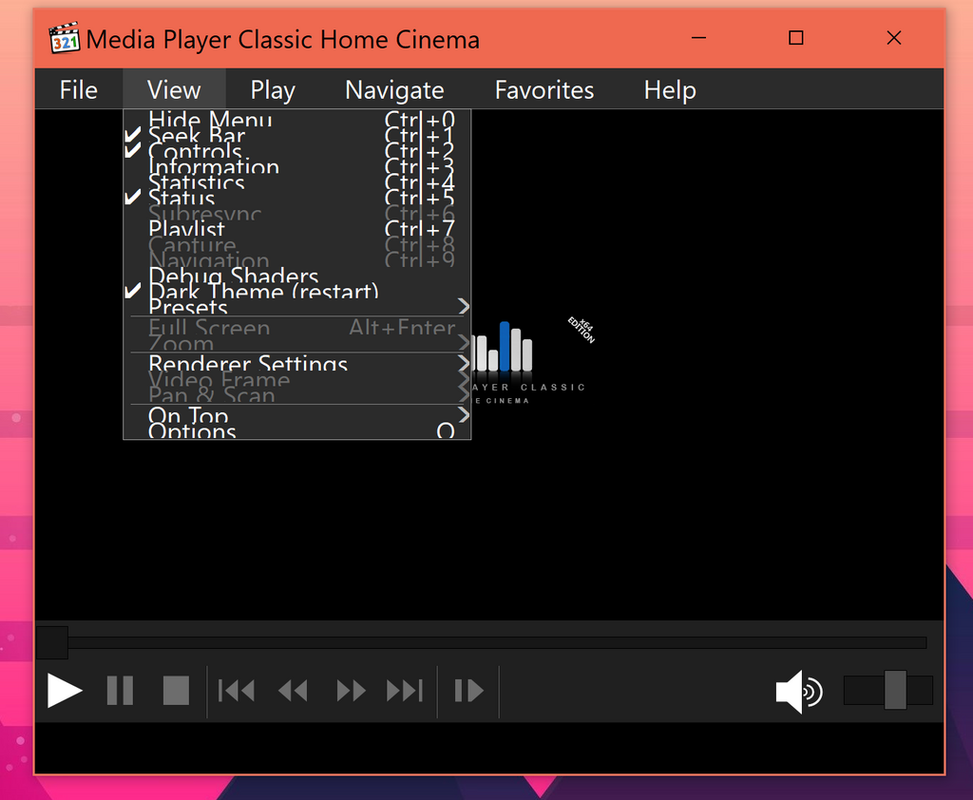973x800 pixels.
Task: Close the Media Player Classic window
Action: (894, 38)
